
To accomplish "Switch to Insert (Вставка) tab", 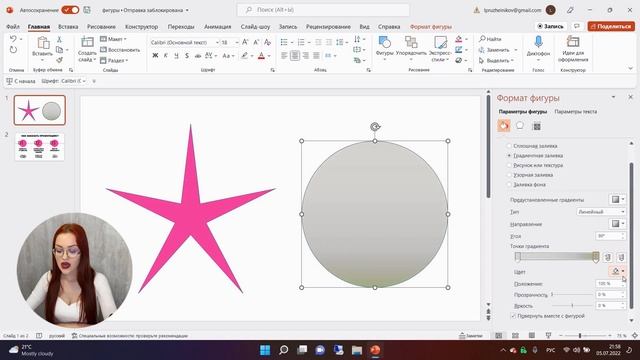I will click(68, 27).
